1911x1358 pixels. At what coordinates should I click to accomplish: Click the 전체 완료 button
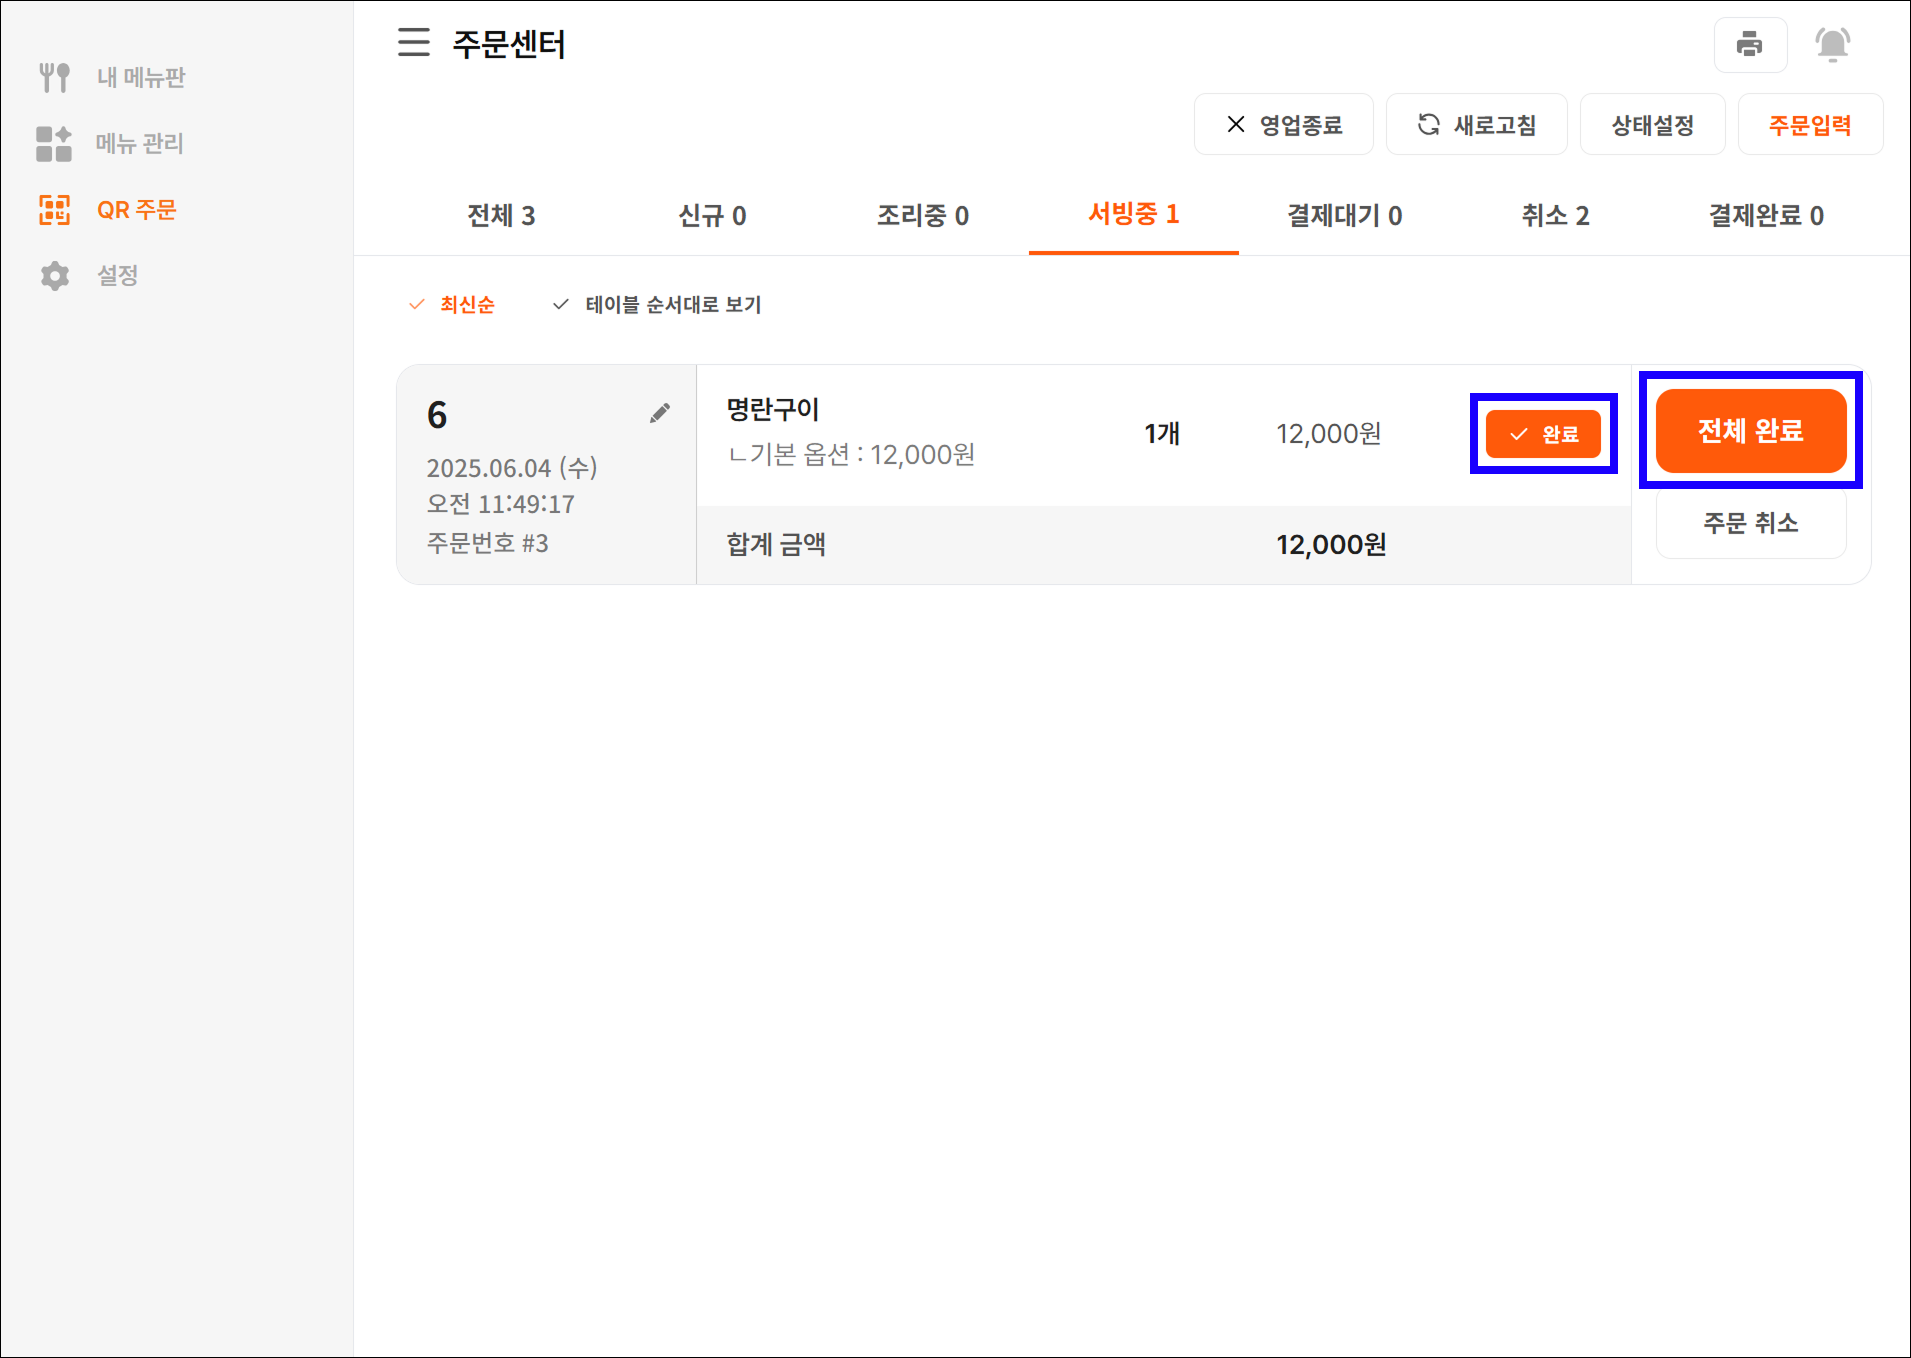pyautogui.click(x=1751, y=431)
